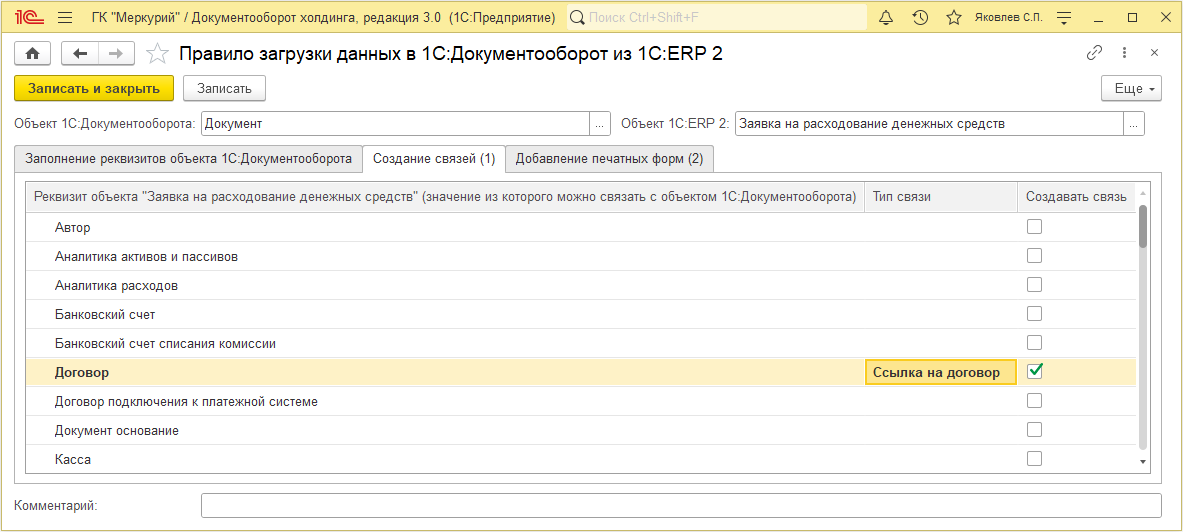1183x532 pixels.
Task: Click Записать и закрыть button
Action: click(94, 88)
